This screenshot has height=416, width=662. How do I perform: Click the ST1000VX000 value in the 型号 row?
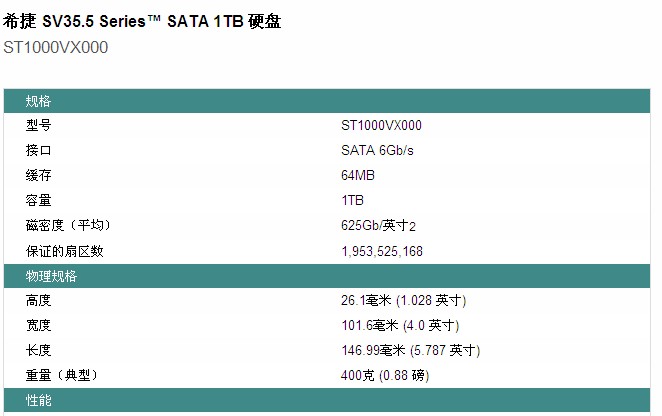coord(381,126)
